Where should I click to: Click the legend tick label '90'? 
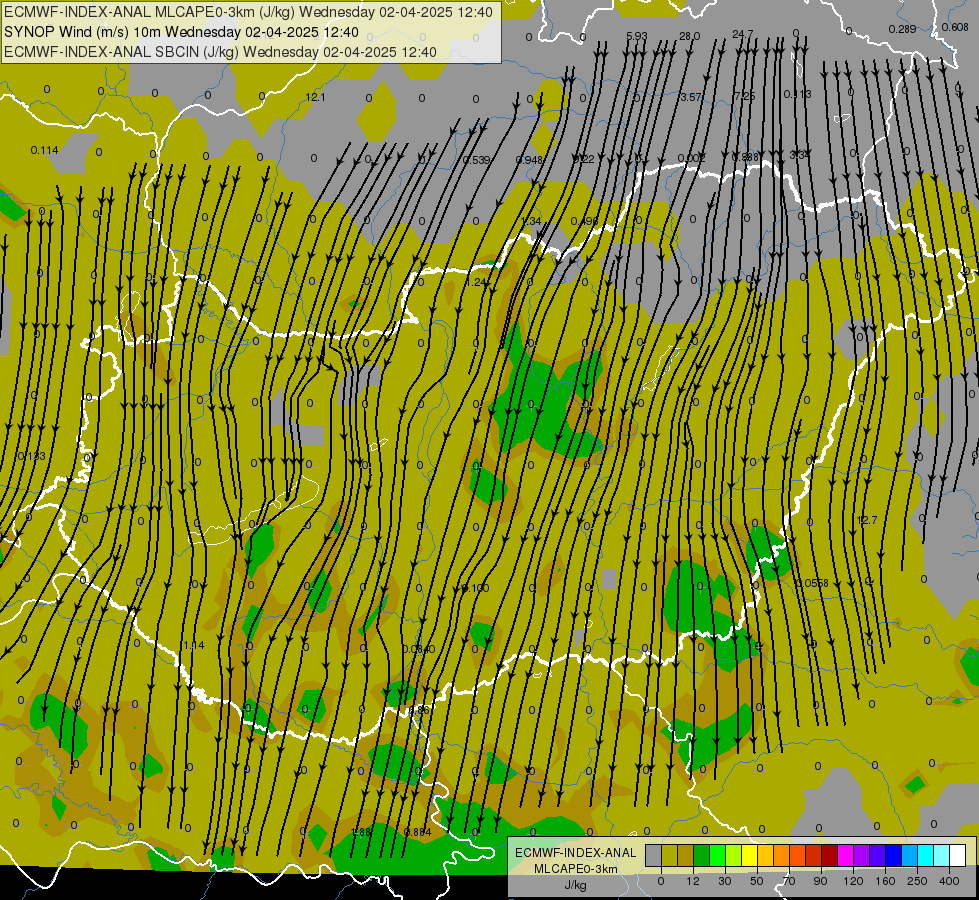820,881
